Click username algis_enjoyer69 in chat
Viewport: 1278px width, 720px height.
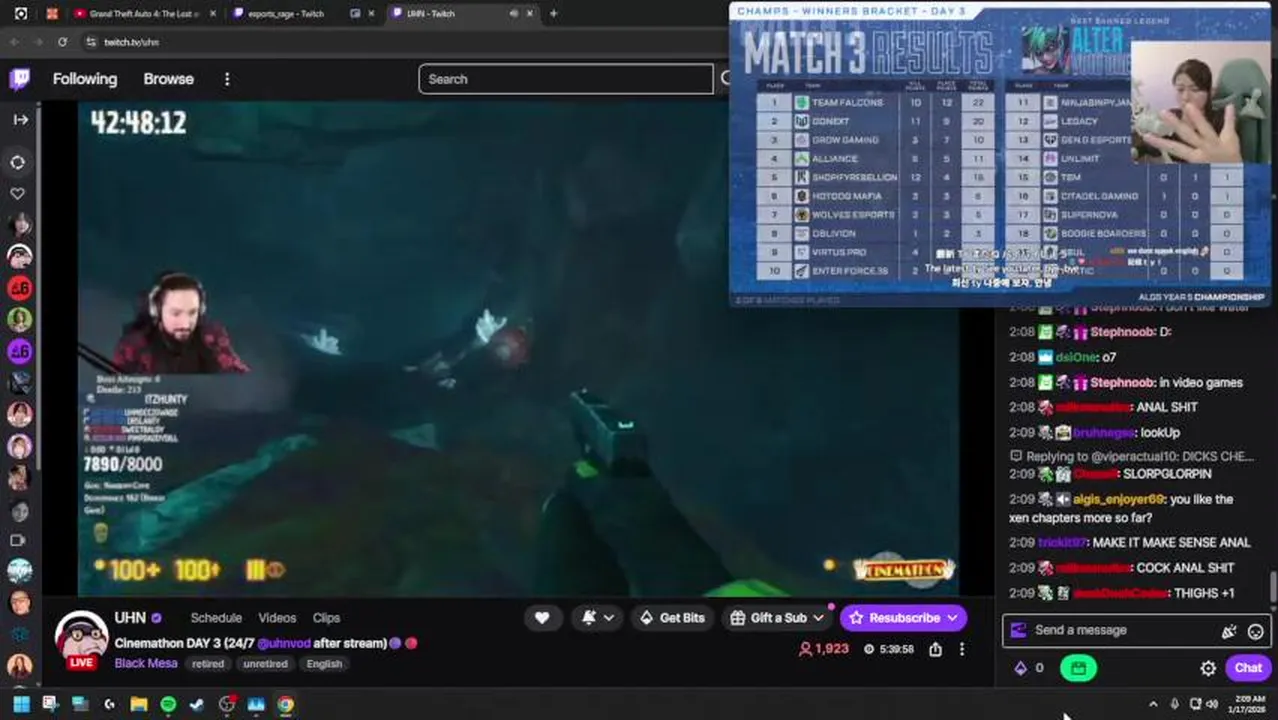coord(1118,499)
